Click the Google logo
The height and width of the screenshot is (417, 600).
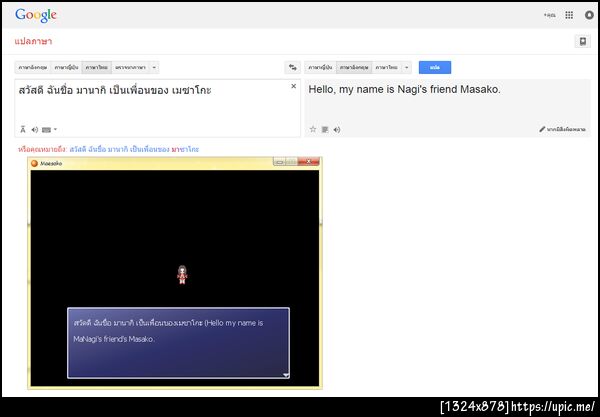[36, 15]
